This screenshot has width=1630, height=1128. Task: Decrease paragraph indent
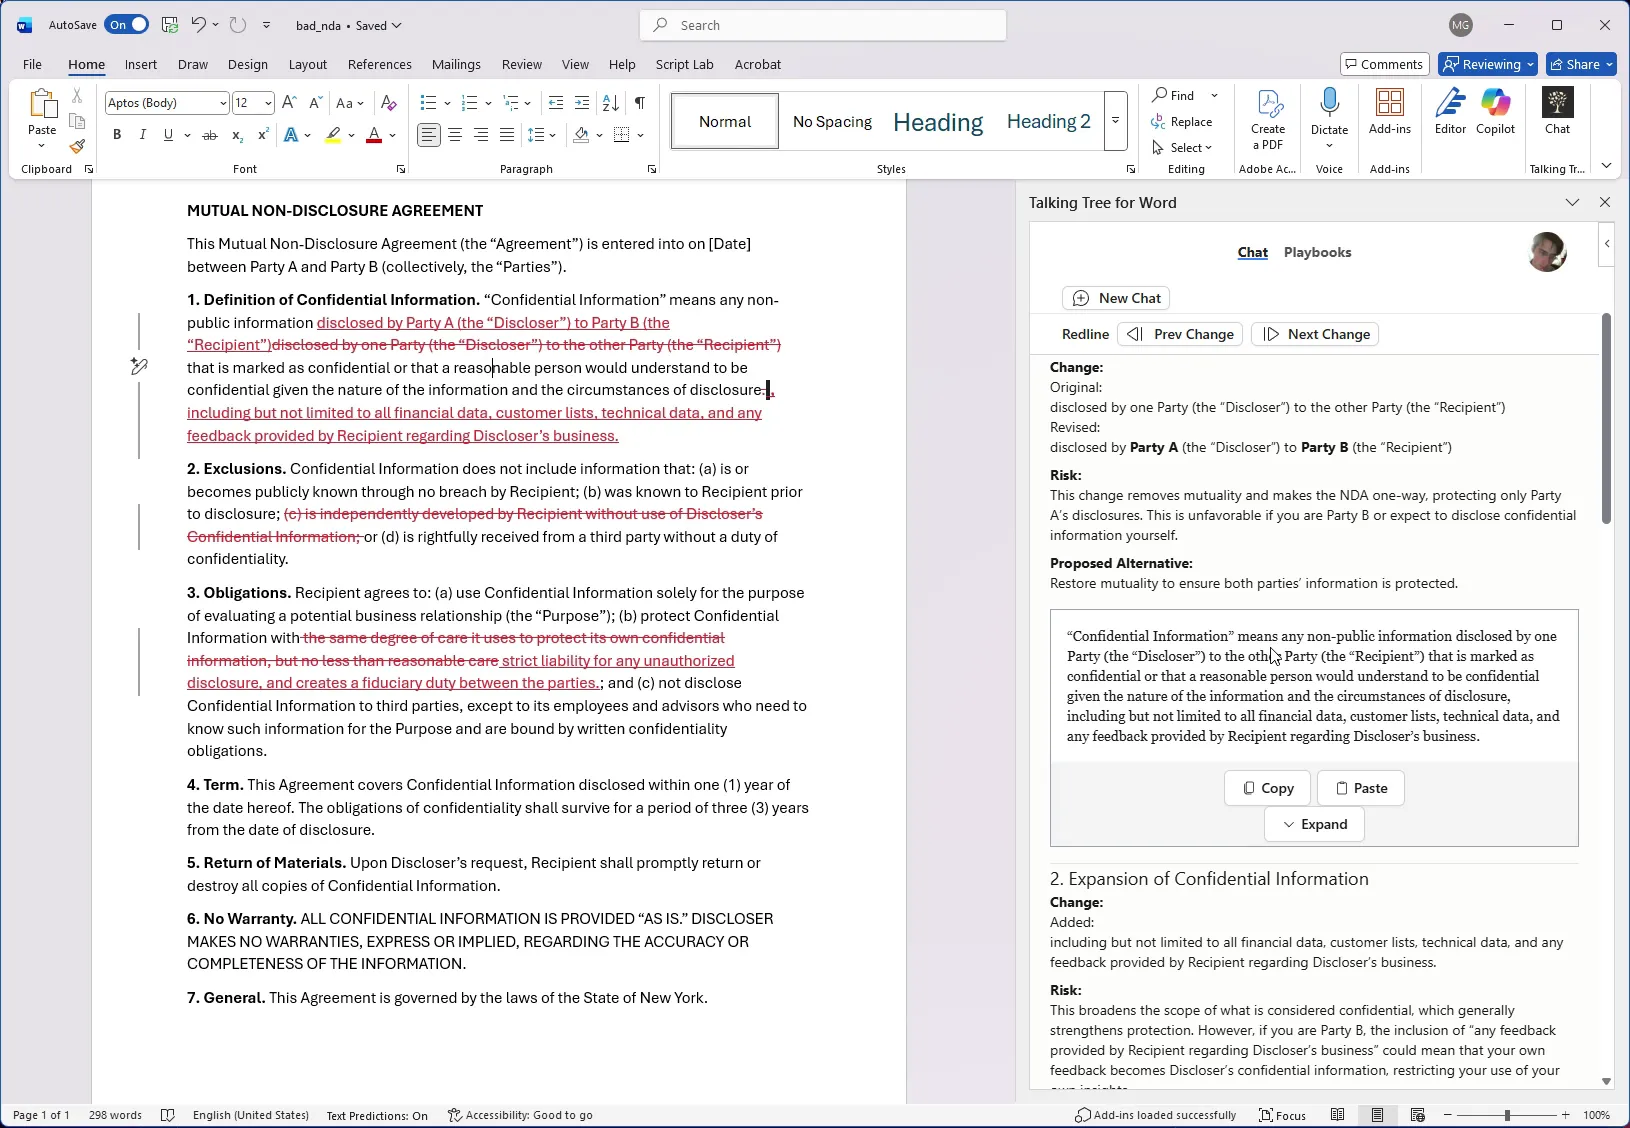[x=556, y=103]
